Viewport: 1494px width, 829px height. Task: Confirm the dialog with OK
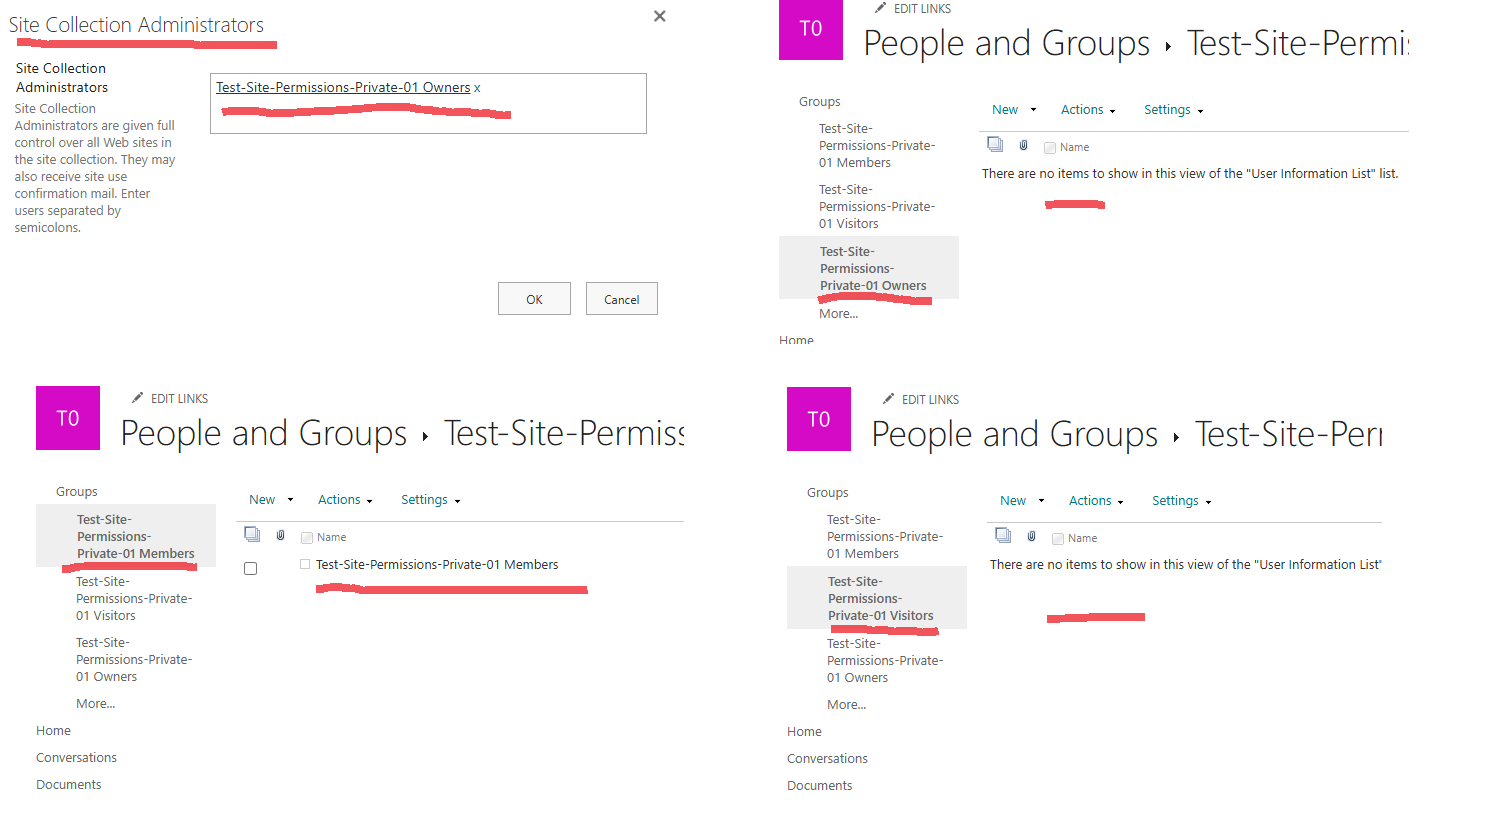point(534,299)
